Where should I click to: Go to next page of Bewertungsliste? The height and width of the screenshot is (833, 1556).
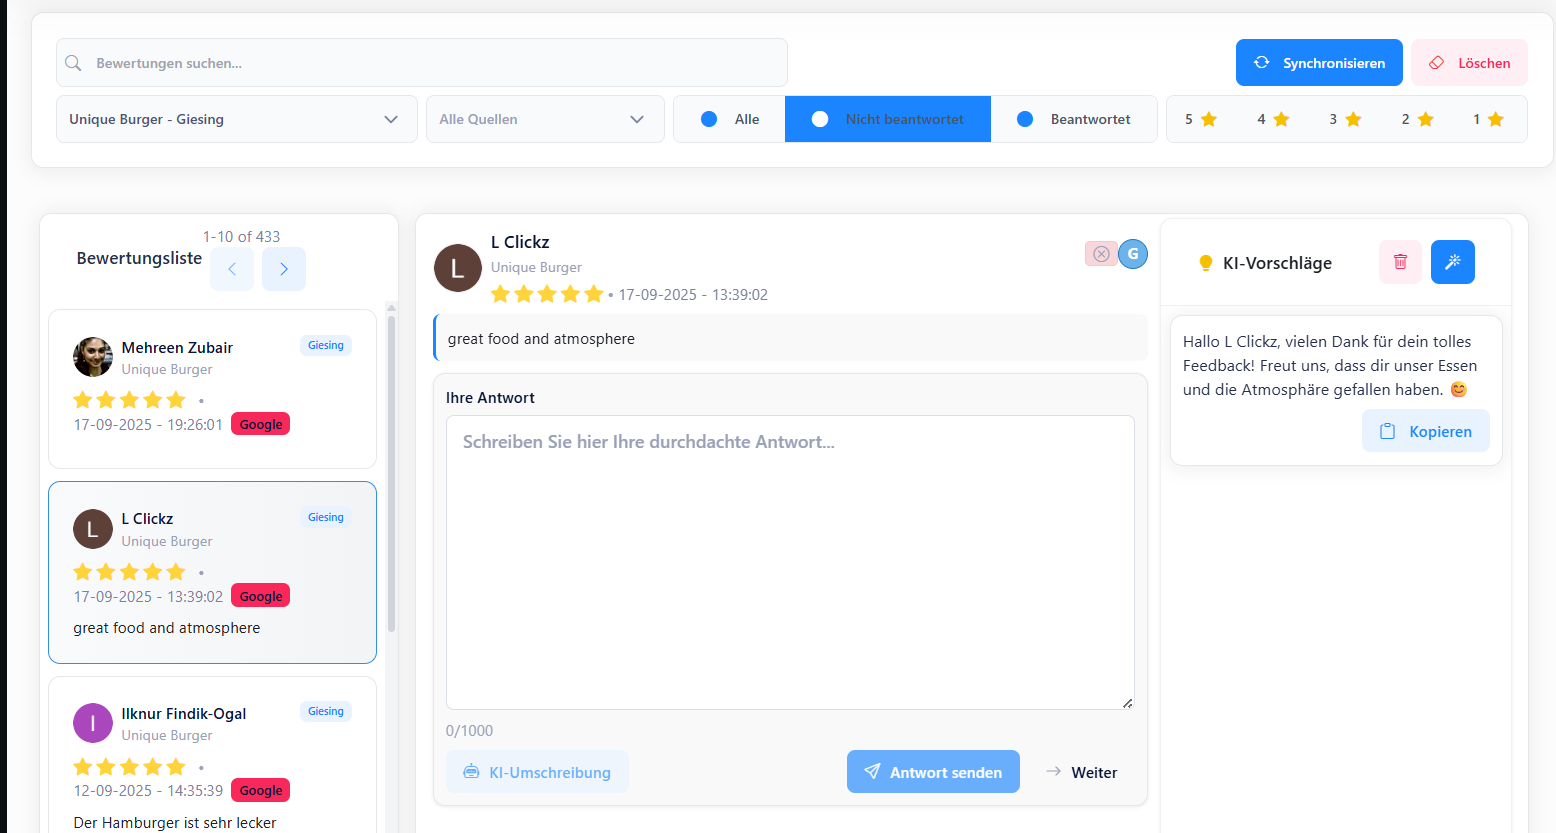(x=284, y=269)
